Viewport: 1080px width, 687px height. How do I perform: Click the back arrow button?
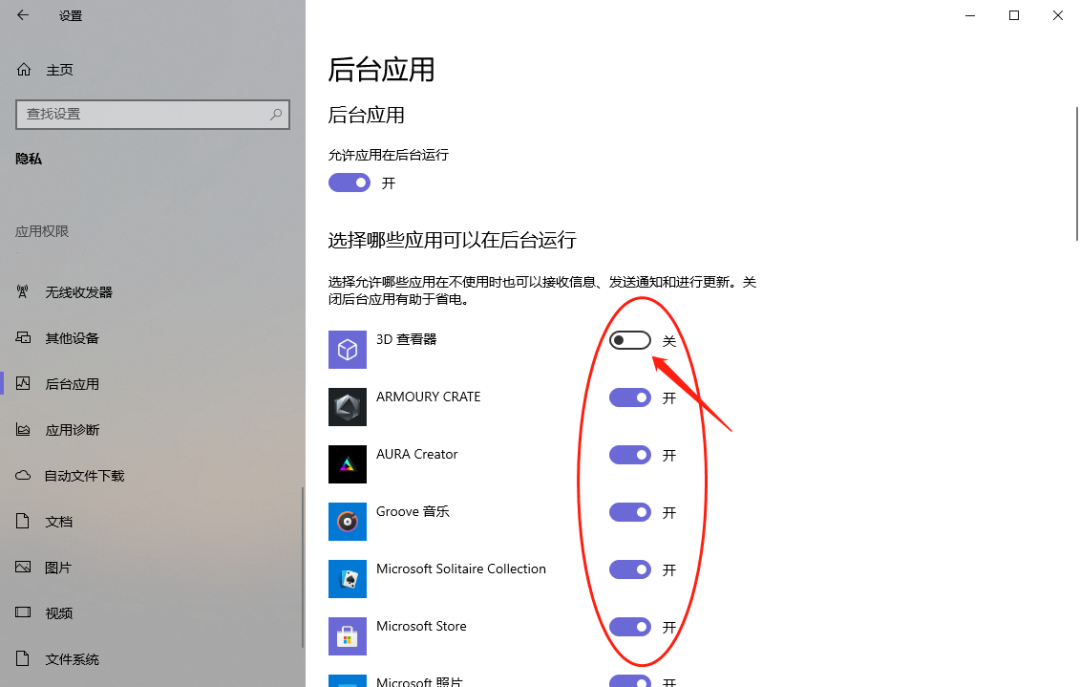point(22,15)
